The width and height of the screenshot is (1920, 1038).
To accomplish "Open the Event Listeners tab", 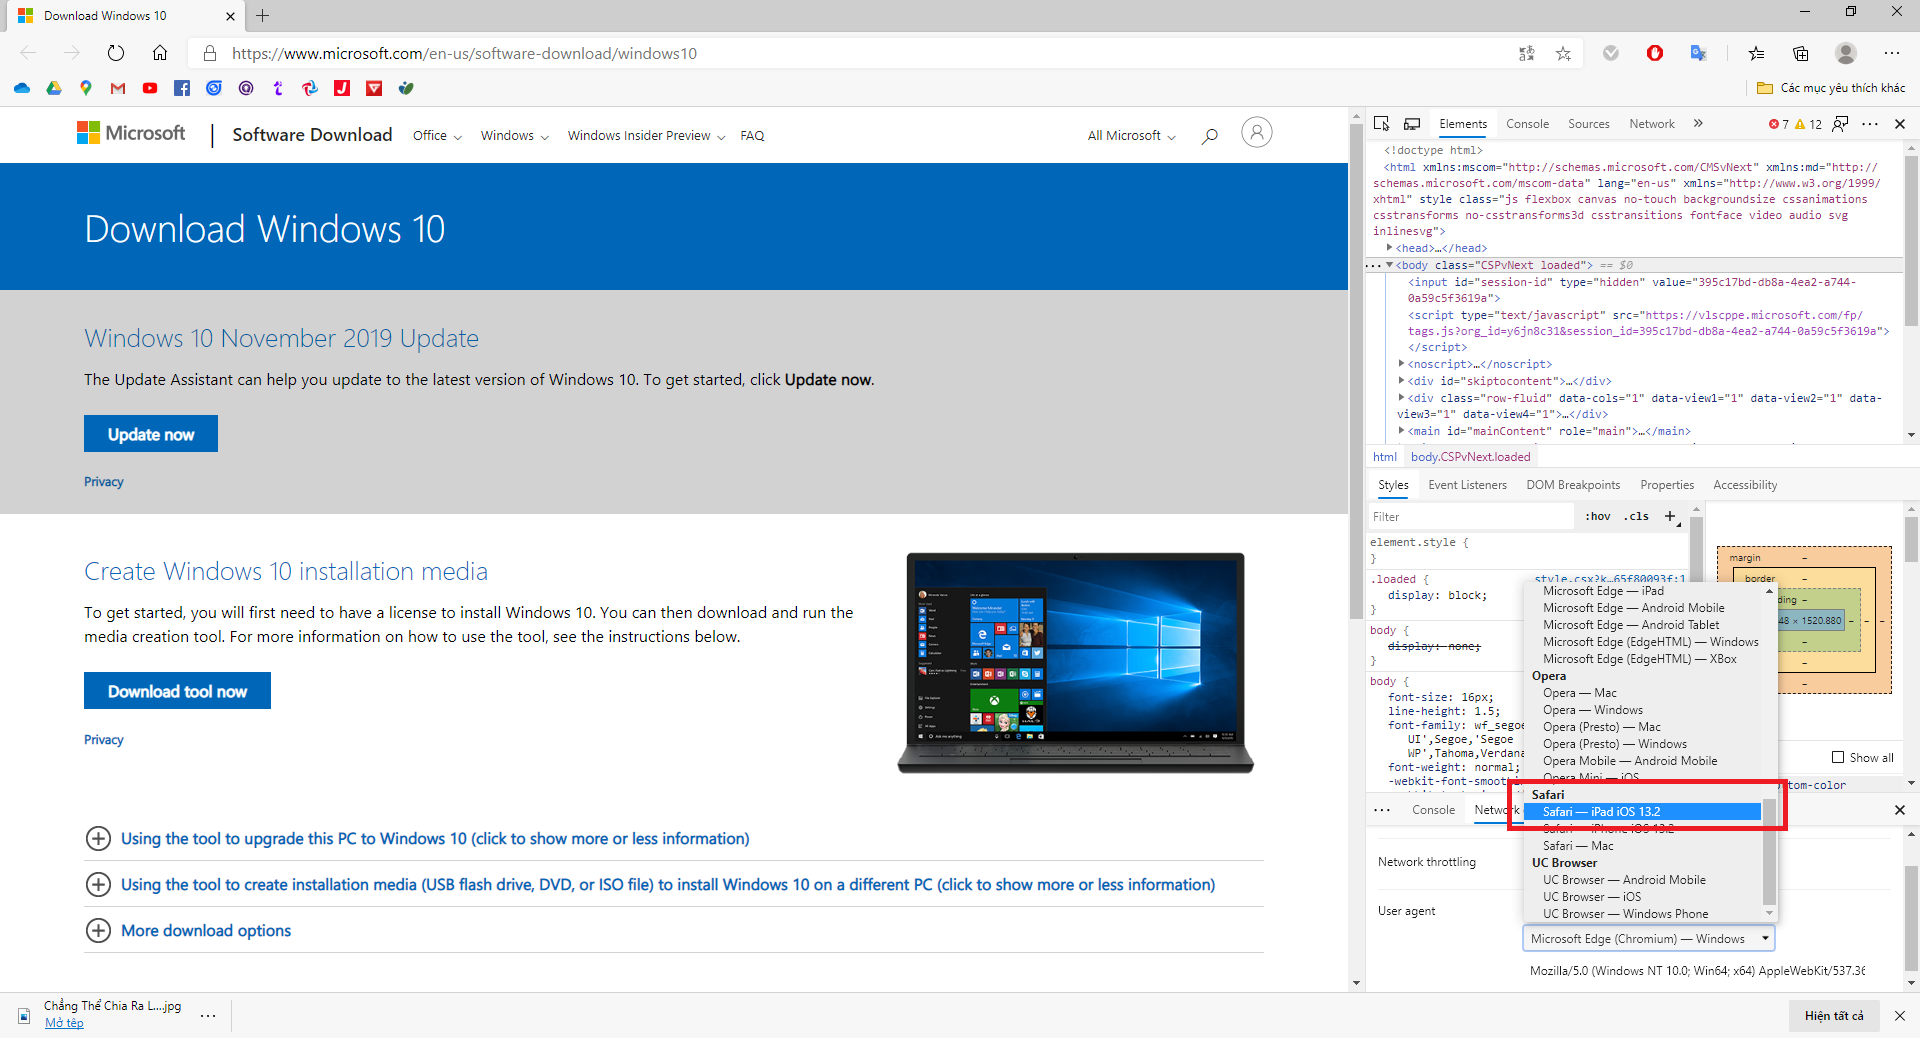I will click(x=1467, y=485).
